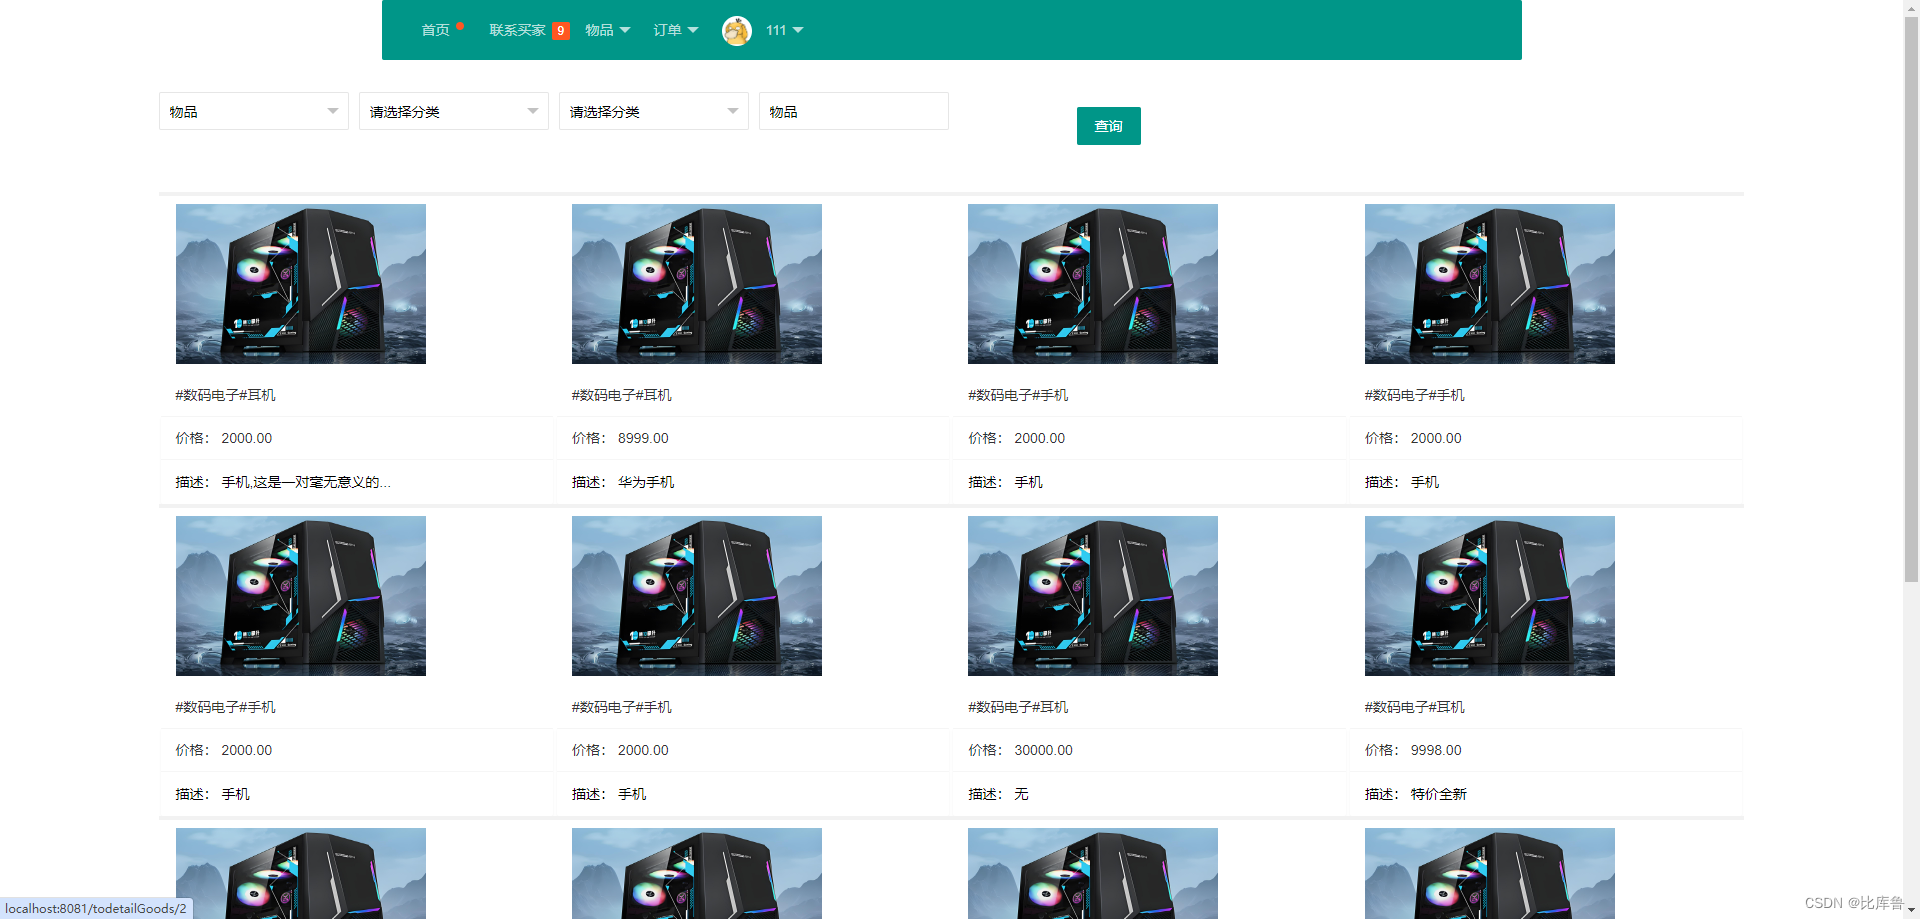Open the first 请选择分类 dropdown
The width and height of the screenshot is (1920, 919).
click(454, 111)
